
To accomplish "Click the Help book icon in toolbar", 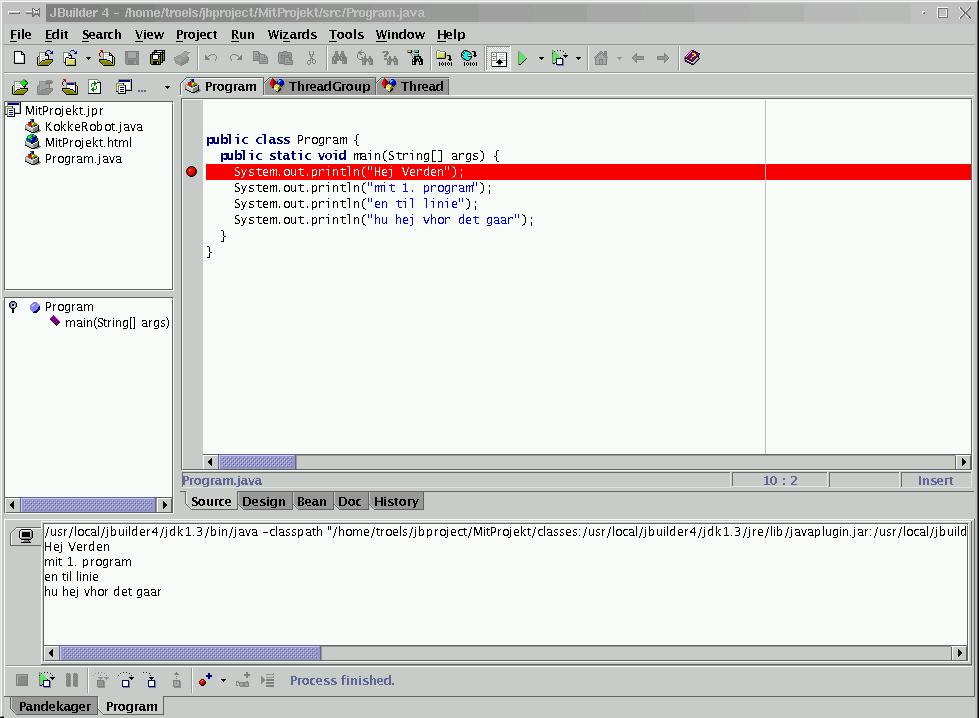I will [x=692, y=59].
